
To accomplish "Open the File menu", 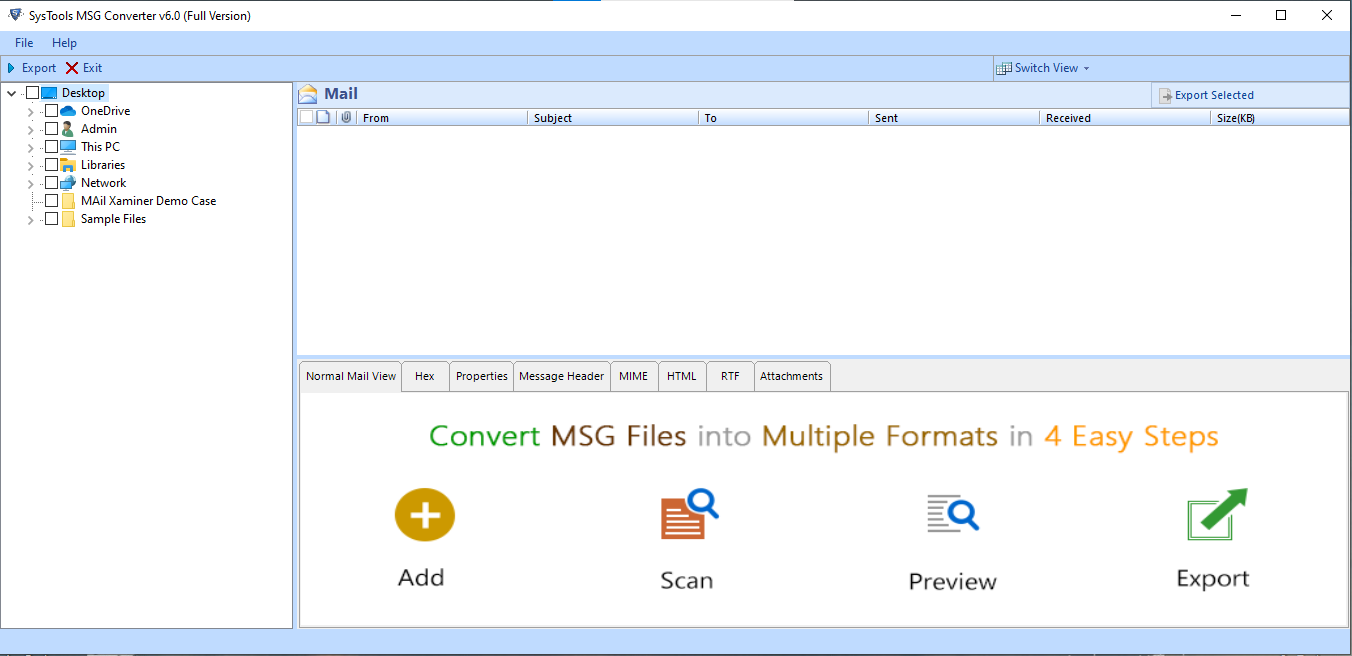I will [x=24, y=43].
